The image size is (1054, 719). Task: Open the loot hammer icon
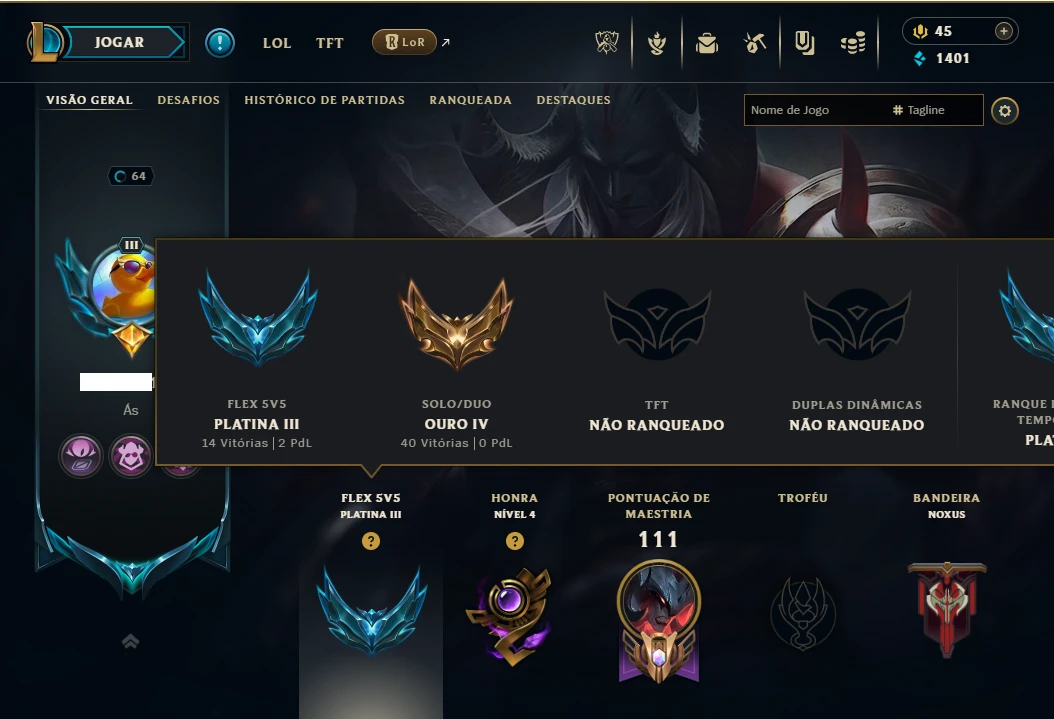[x=755, y=43]
